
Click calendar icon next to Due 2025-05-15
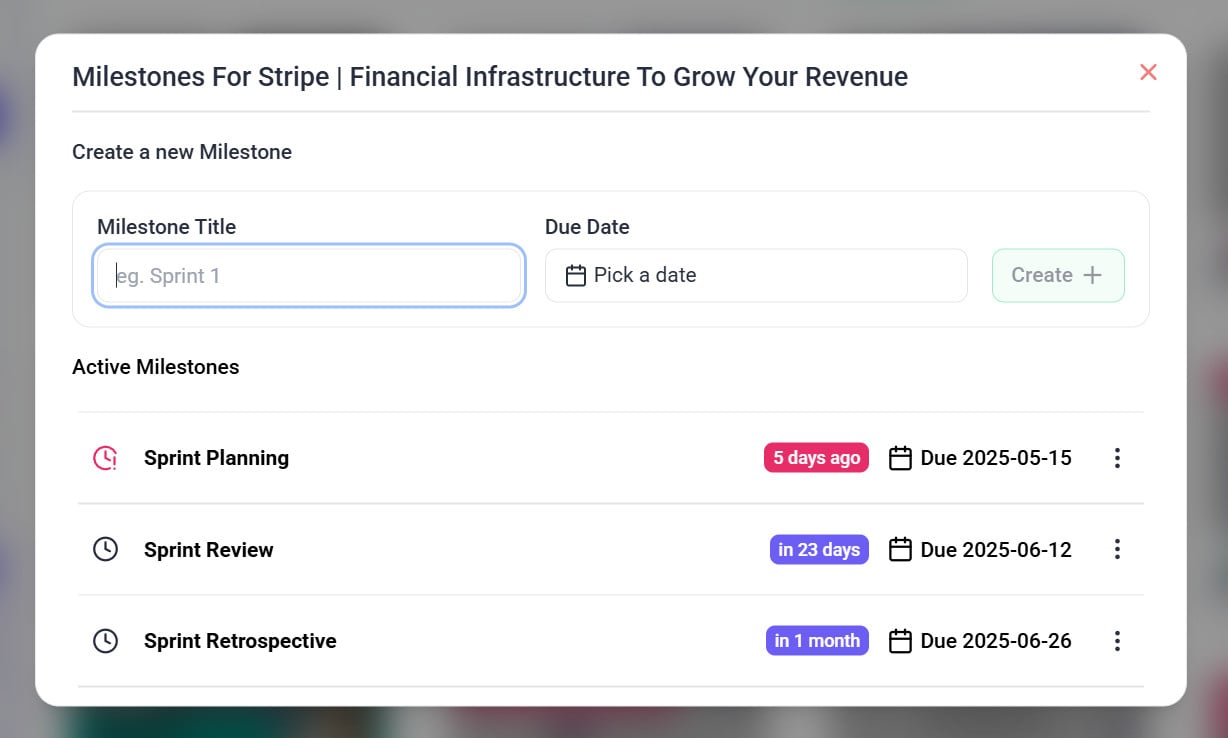pyautogui.click(x=900, y=458)
